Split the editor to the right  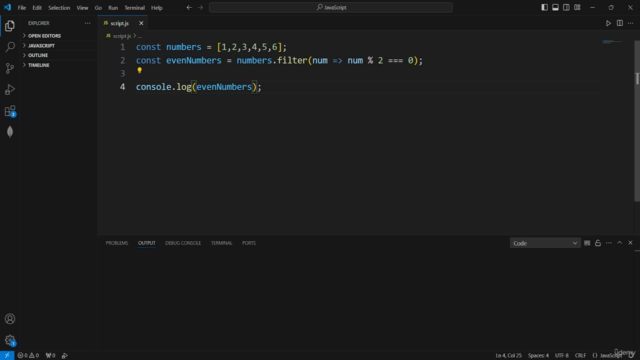click(x=620, y=23)
